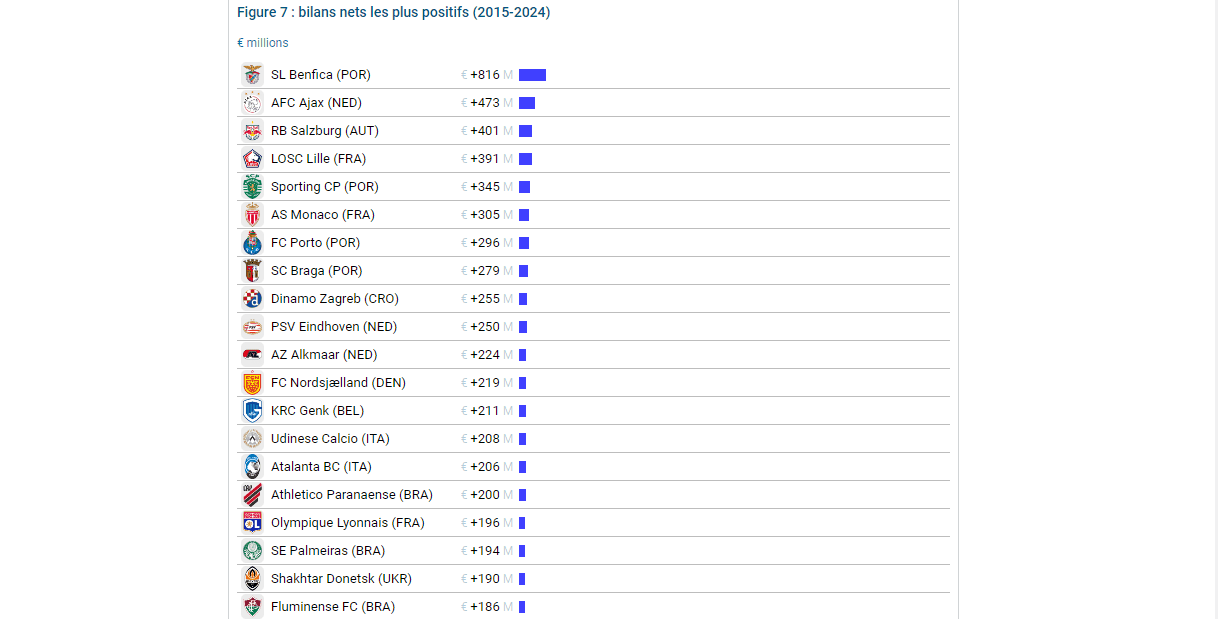Screen dimensions: 1218x619
Task: Select the 'KRC Genk (BEL)' row name
Action: (x=318, y=411)
